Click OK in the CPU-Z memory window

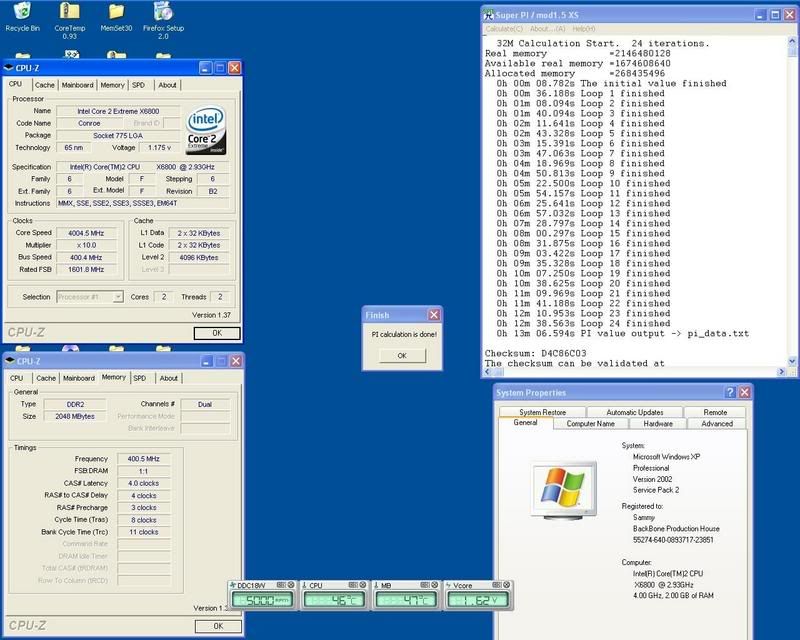click(218, 626)
